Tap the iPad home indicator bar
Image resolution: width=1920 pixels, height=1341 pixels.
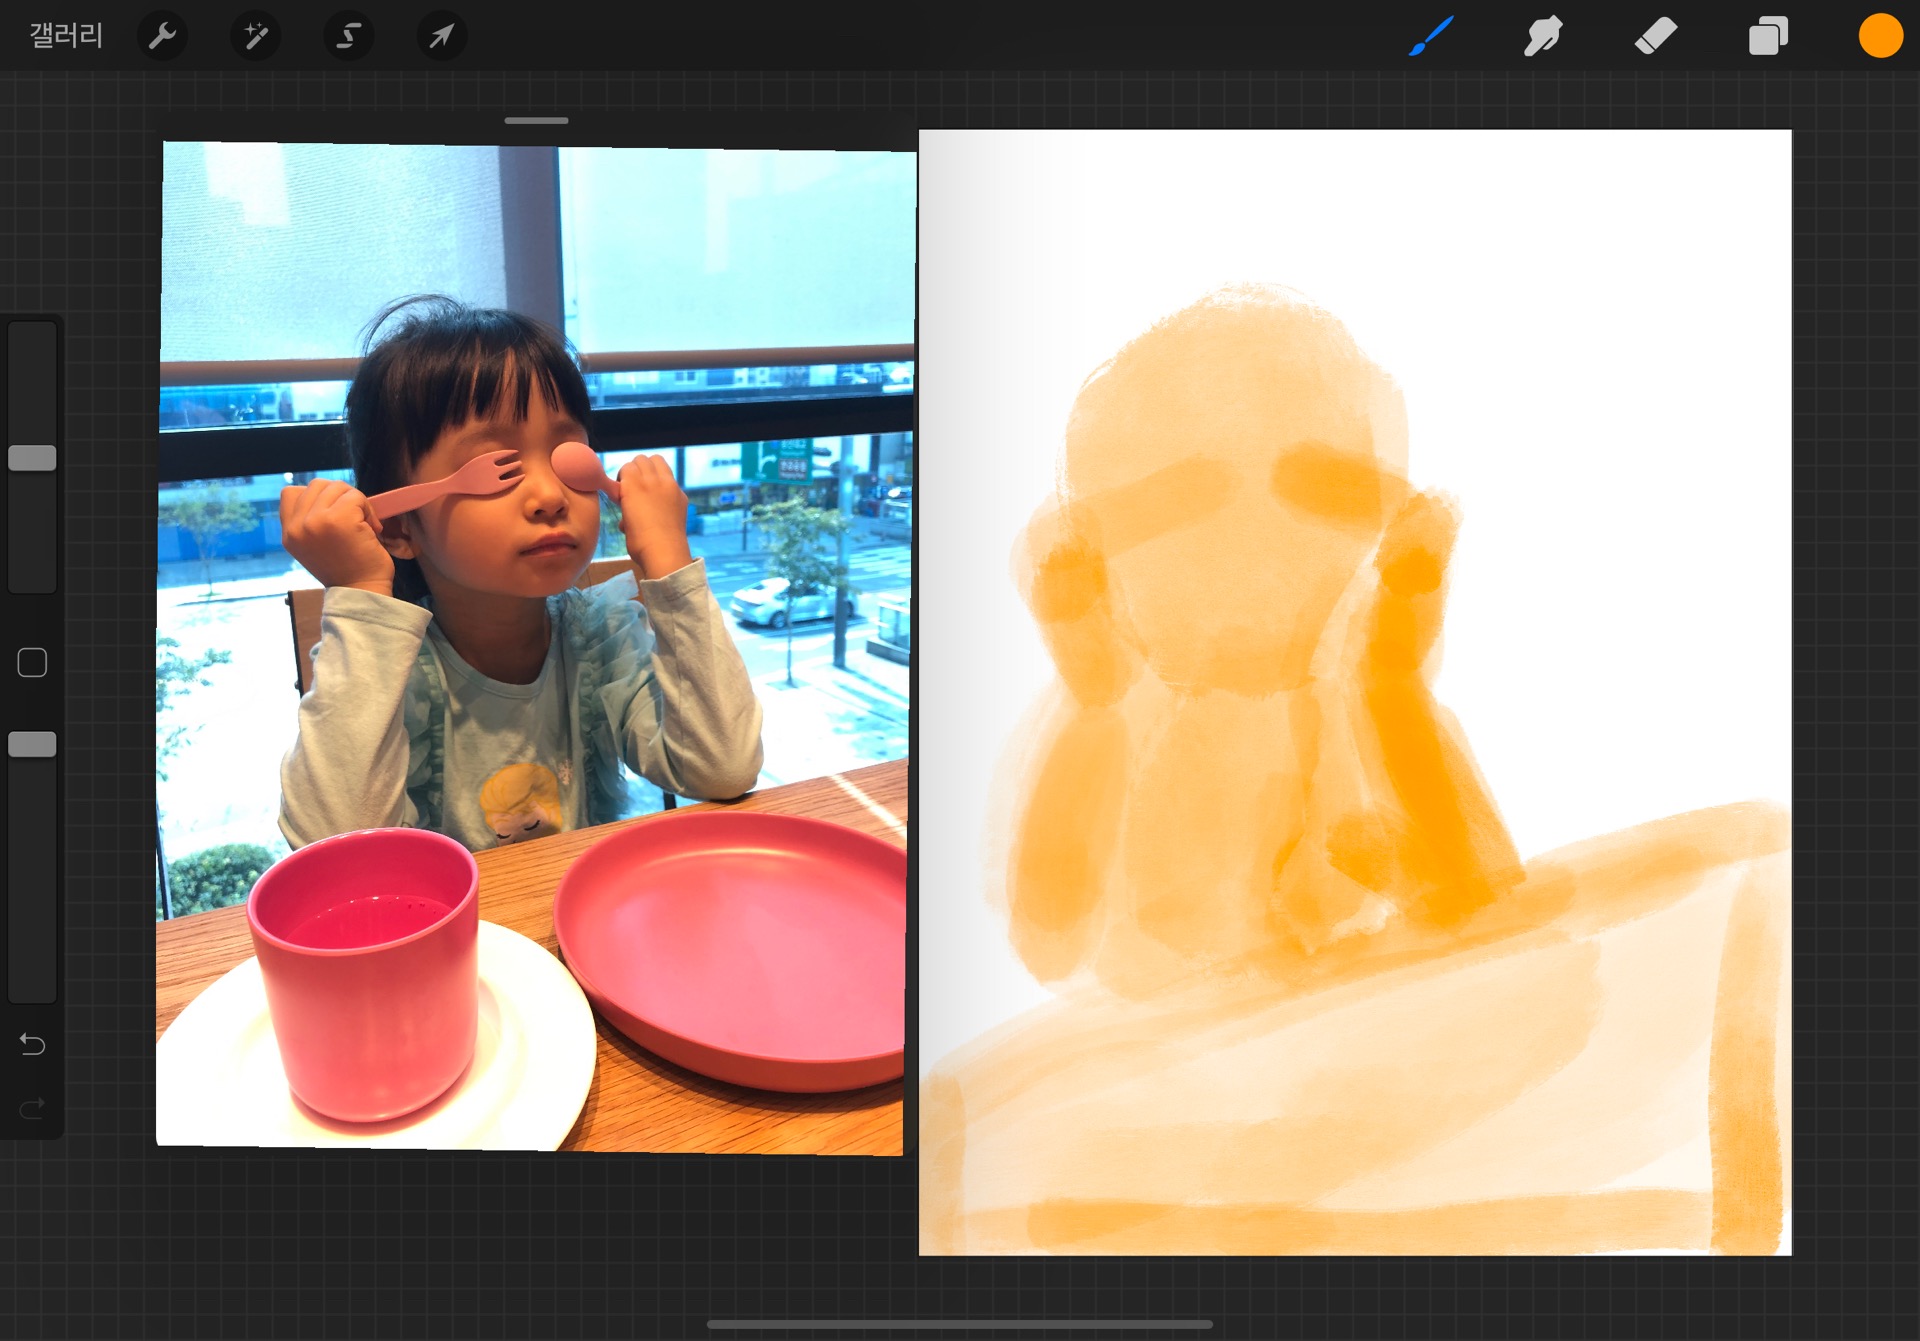point(959,1324)
